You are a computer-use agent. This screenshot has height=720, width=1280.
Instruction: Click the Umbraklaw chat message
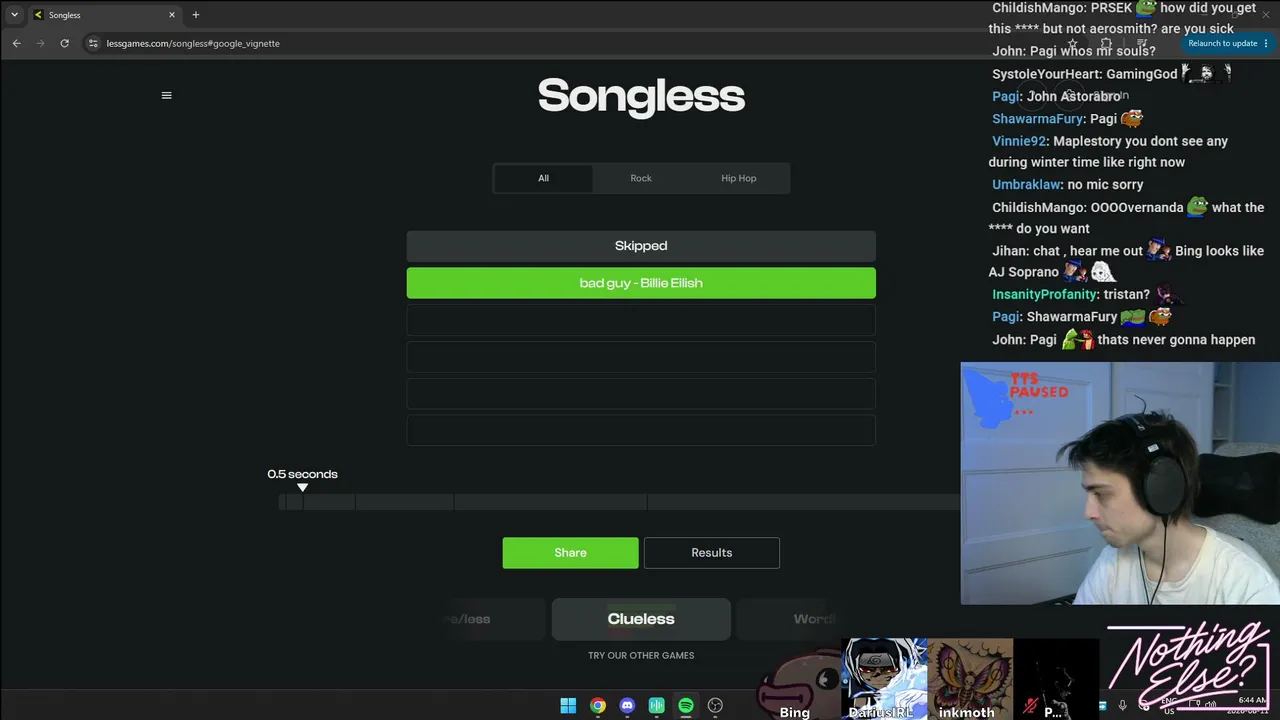pos(1067,185)
